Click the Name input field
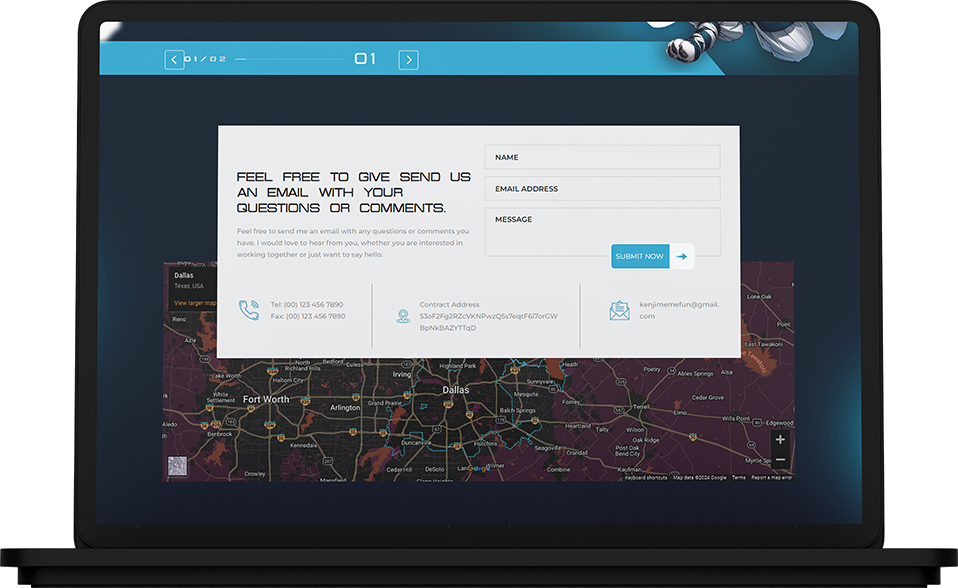This screenshot has height=588, width=958. tap(602, 157)
